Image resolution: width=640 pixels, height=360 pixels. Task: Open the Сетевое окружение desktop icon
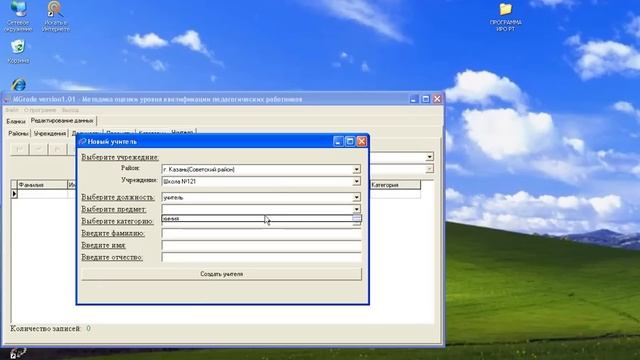click(18, 16)
